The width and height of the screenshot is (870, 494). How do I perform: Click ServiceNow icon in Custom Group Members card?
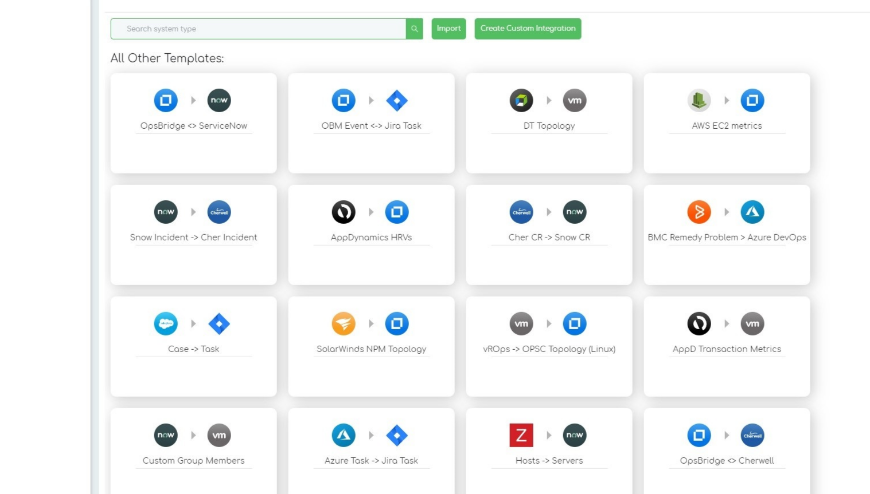tap(166, 435)
